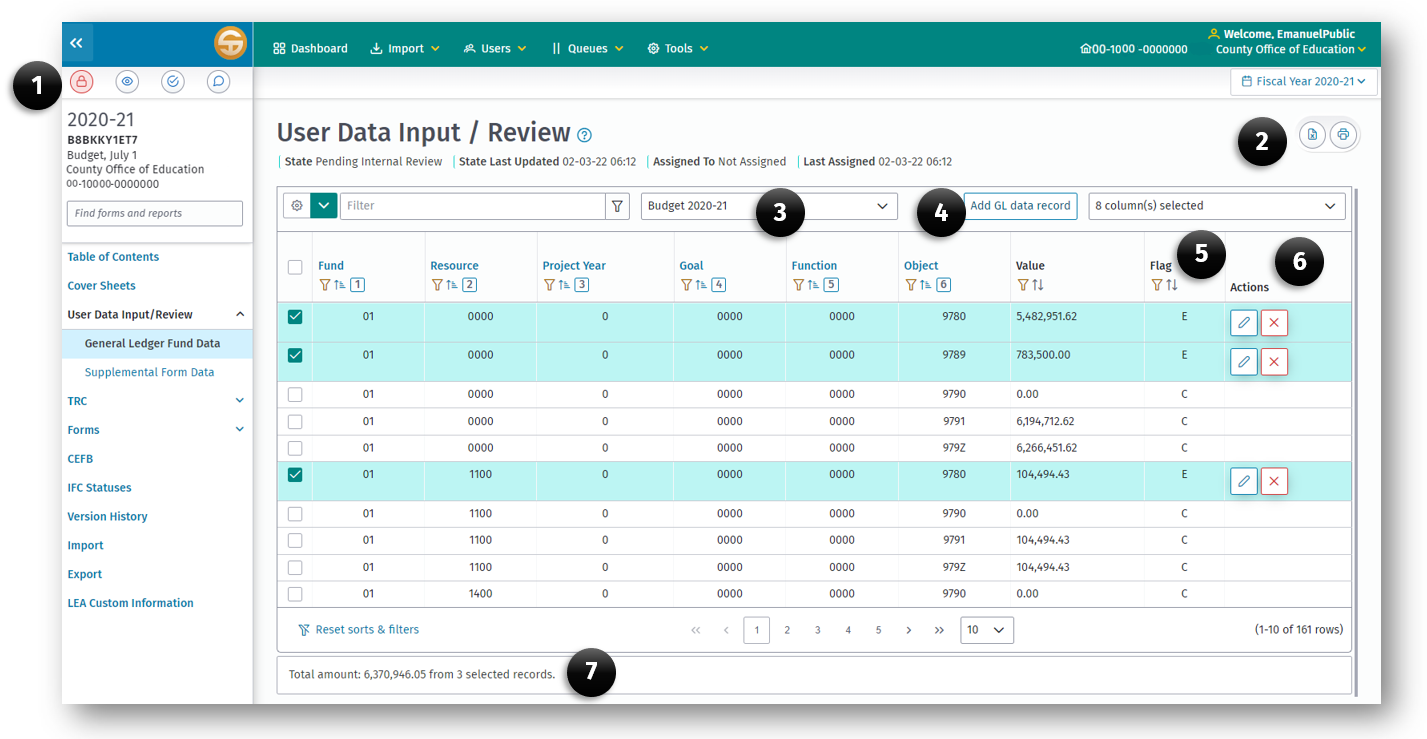Export data with the Excel file icon
The height and width of the screenshot is (739, 1427).
click(1313, 134)
